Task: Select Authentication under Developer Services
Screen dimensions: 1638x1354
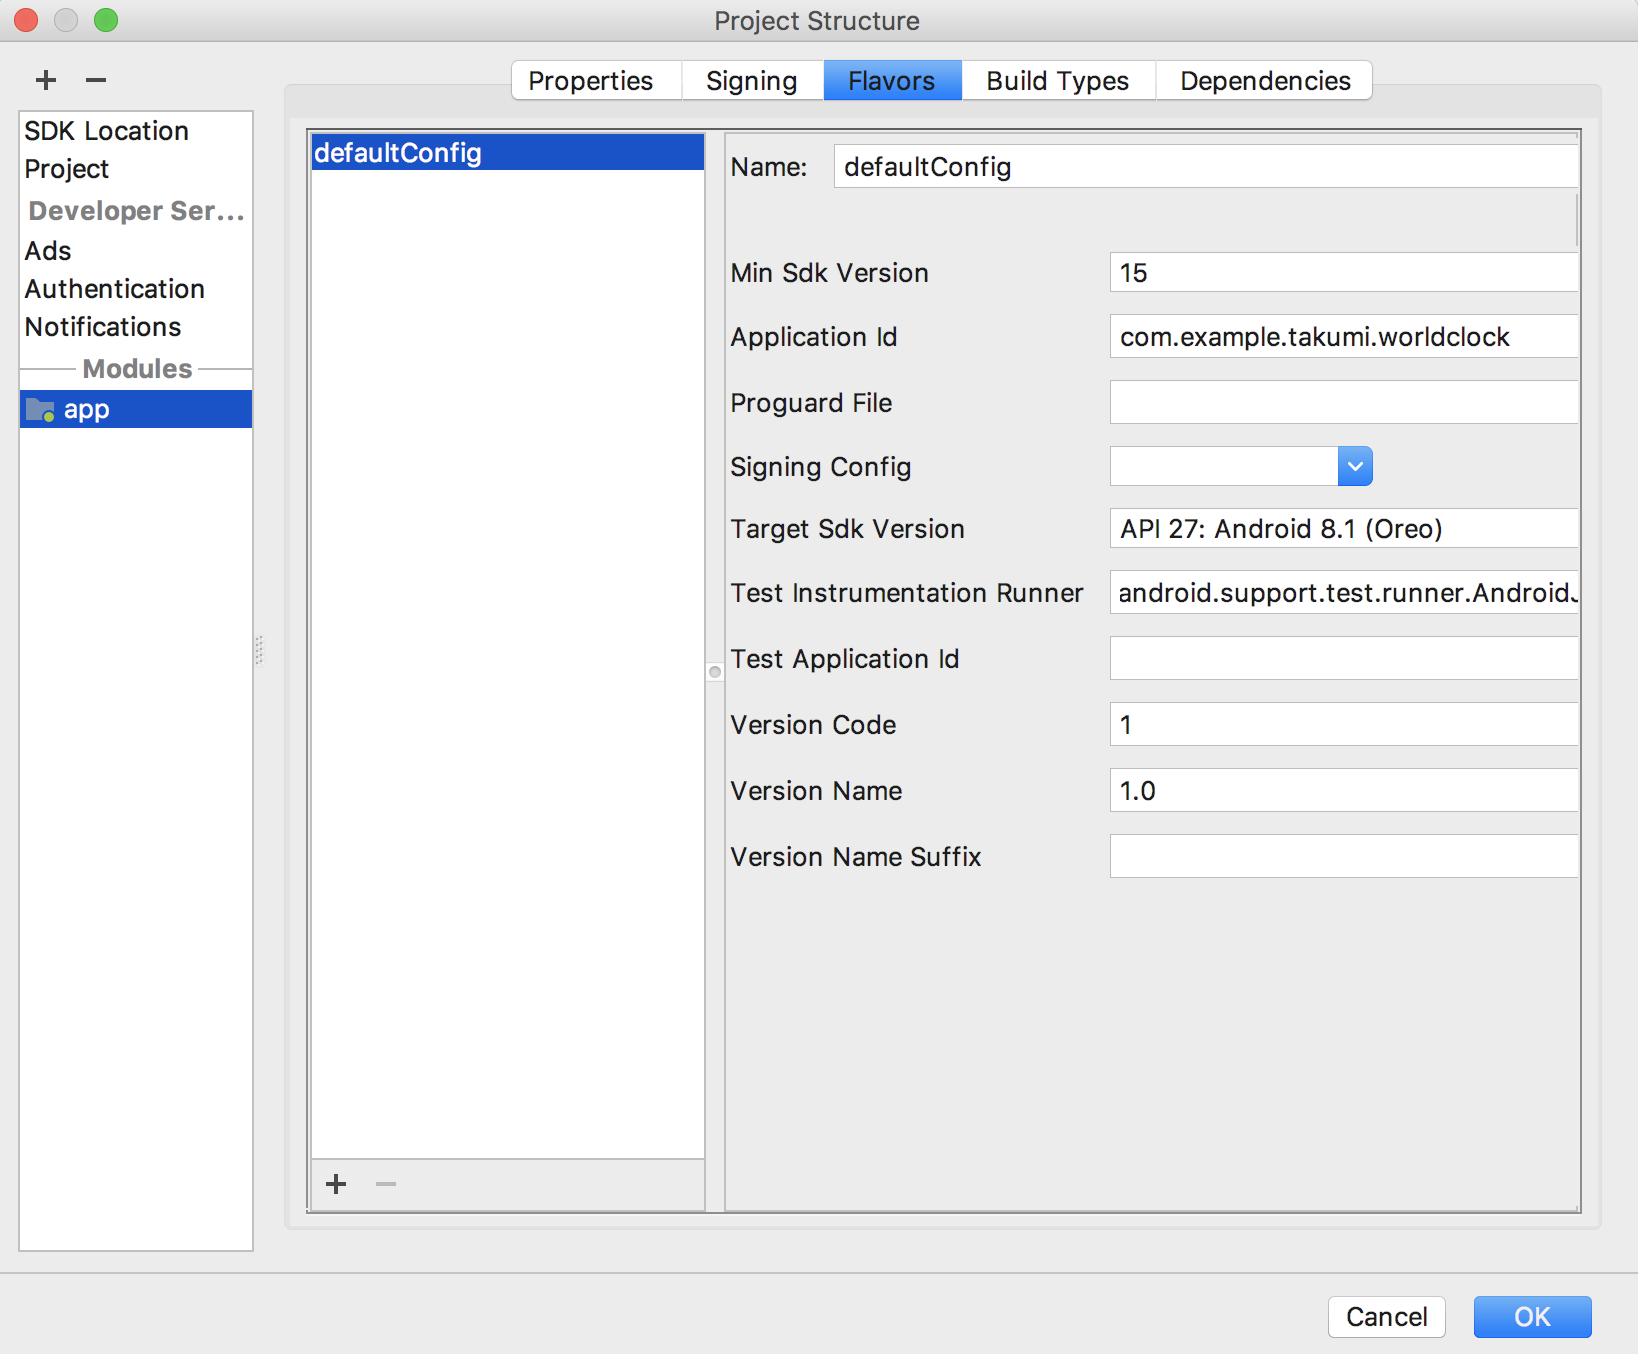Action: tap(114, 289)
